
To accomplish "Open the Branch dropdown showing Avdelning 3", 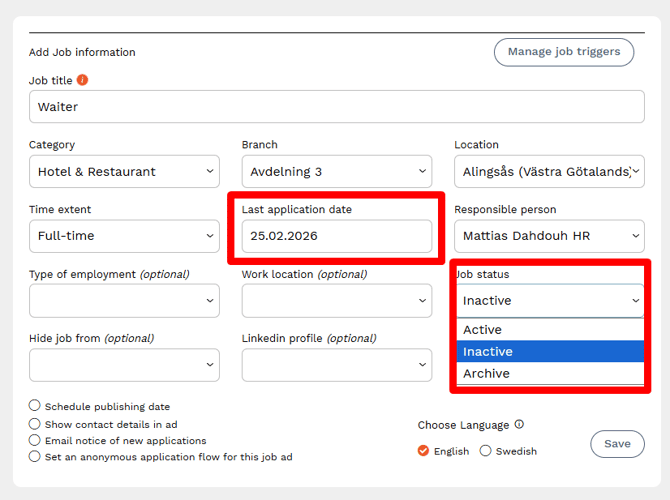I will [337, 171].
